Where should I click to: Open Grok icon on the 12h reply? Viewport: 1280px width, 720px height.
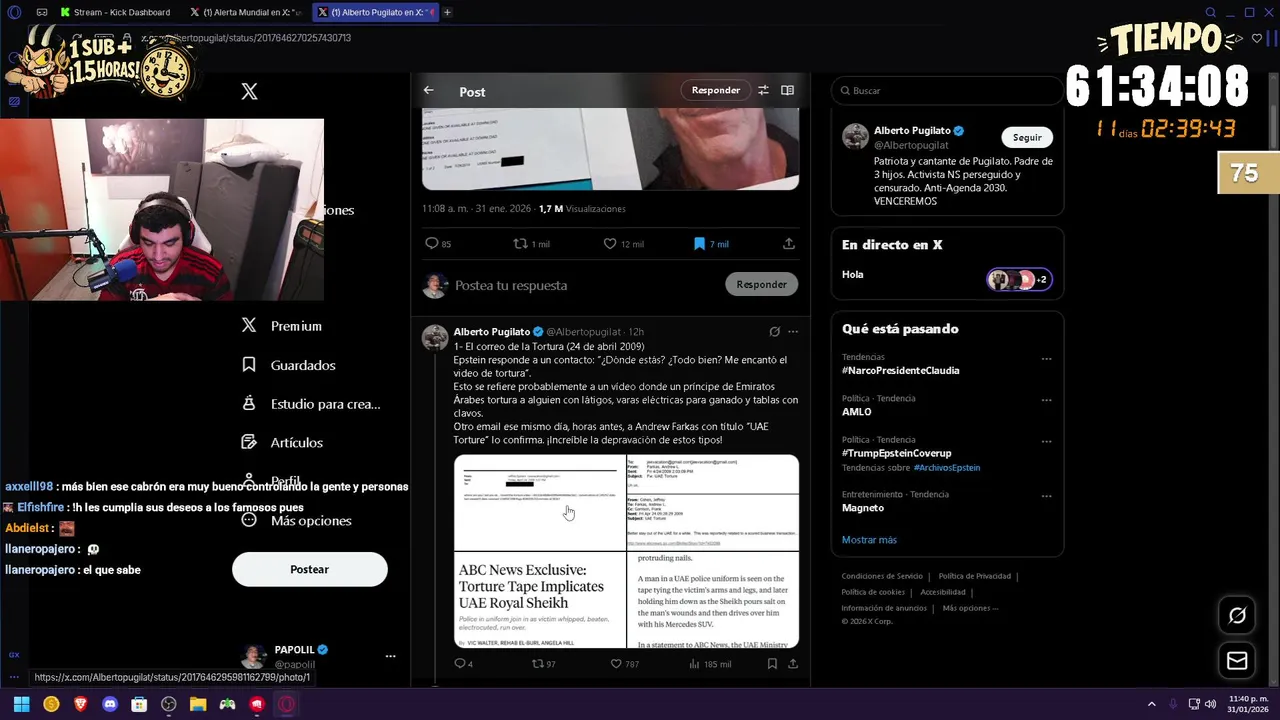click(x=774, y=331)
